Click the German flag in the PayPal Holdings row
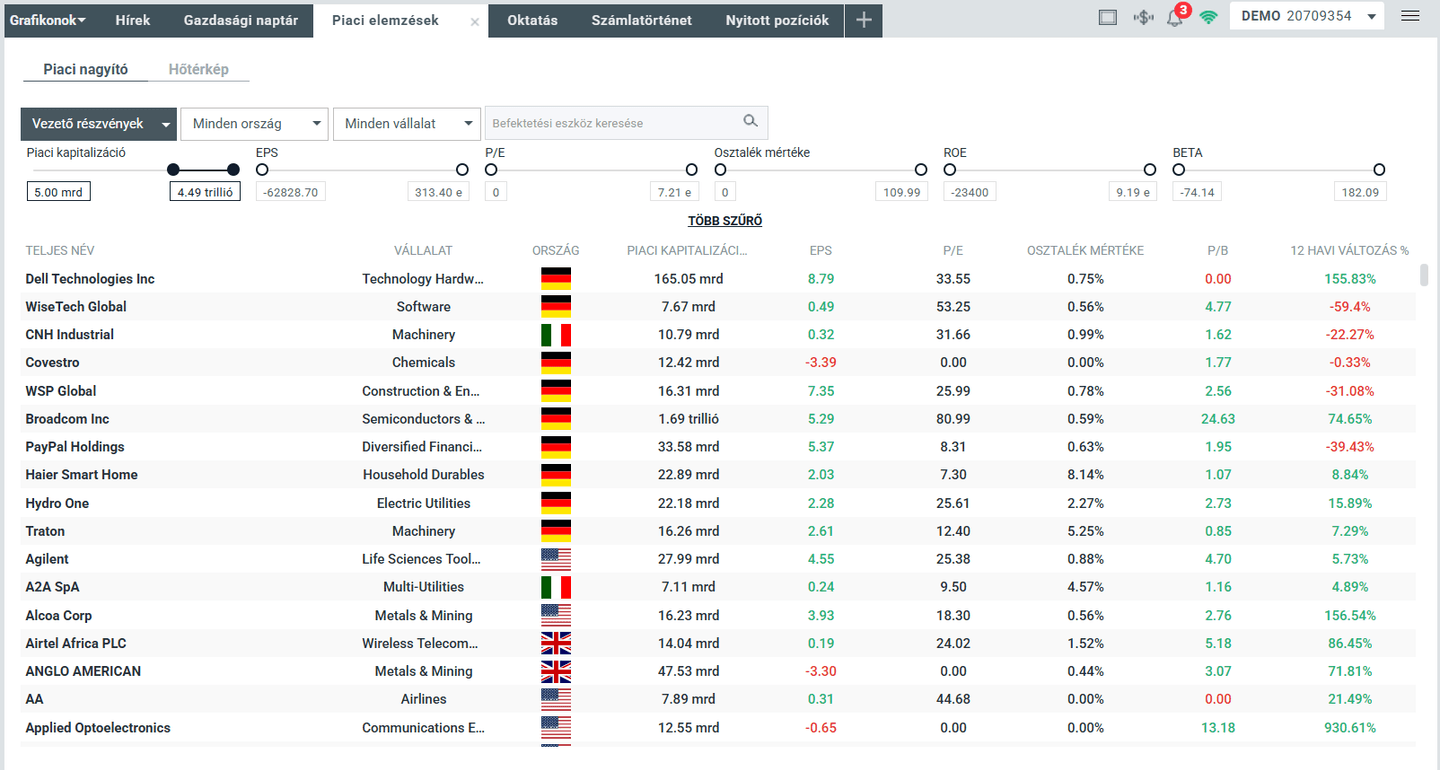This screenshot has height=770, width=1440. coord(556,447)
